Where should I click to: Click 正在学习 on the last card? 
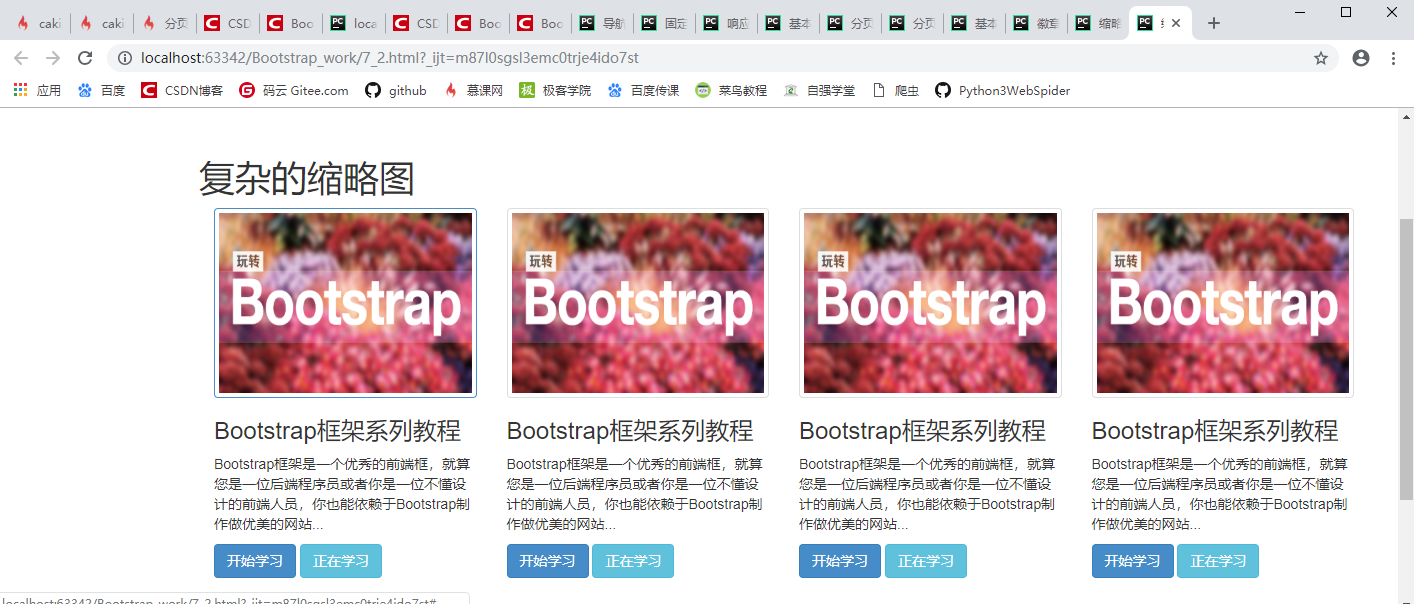(1217, 561)
